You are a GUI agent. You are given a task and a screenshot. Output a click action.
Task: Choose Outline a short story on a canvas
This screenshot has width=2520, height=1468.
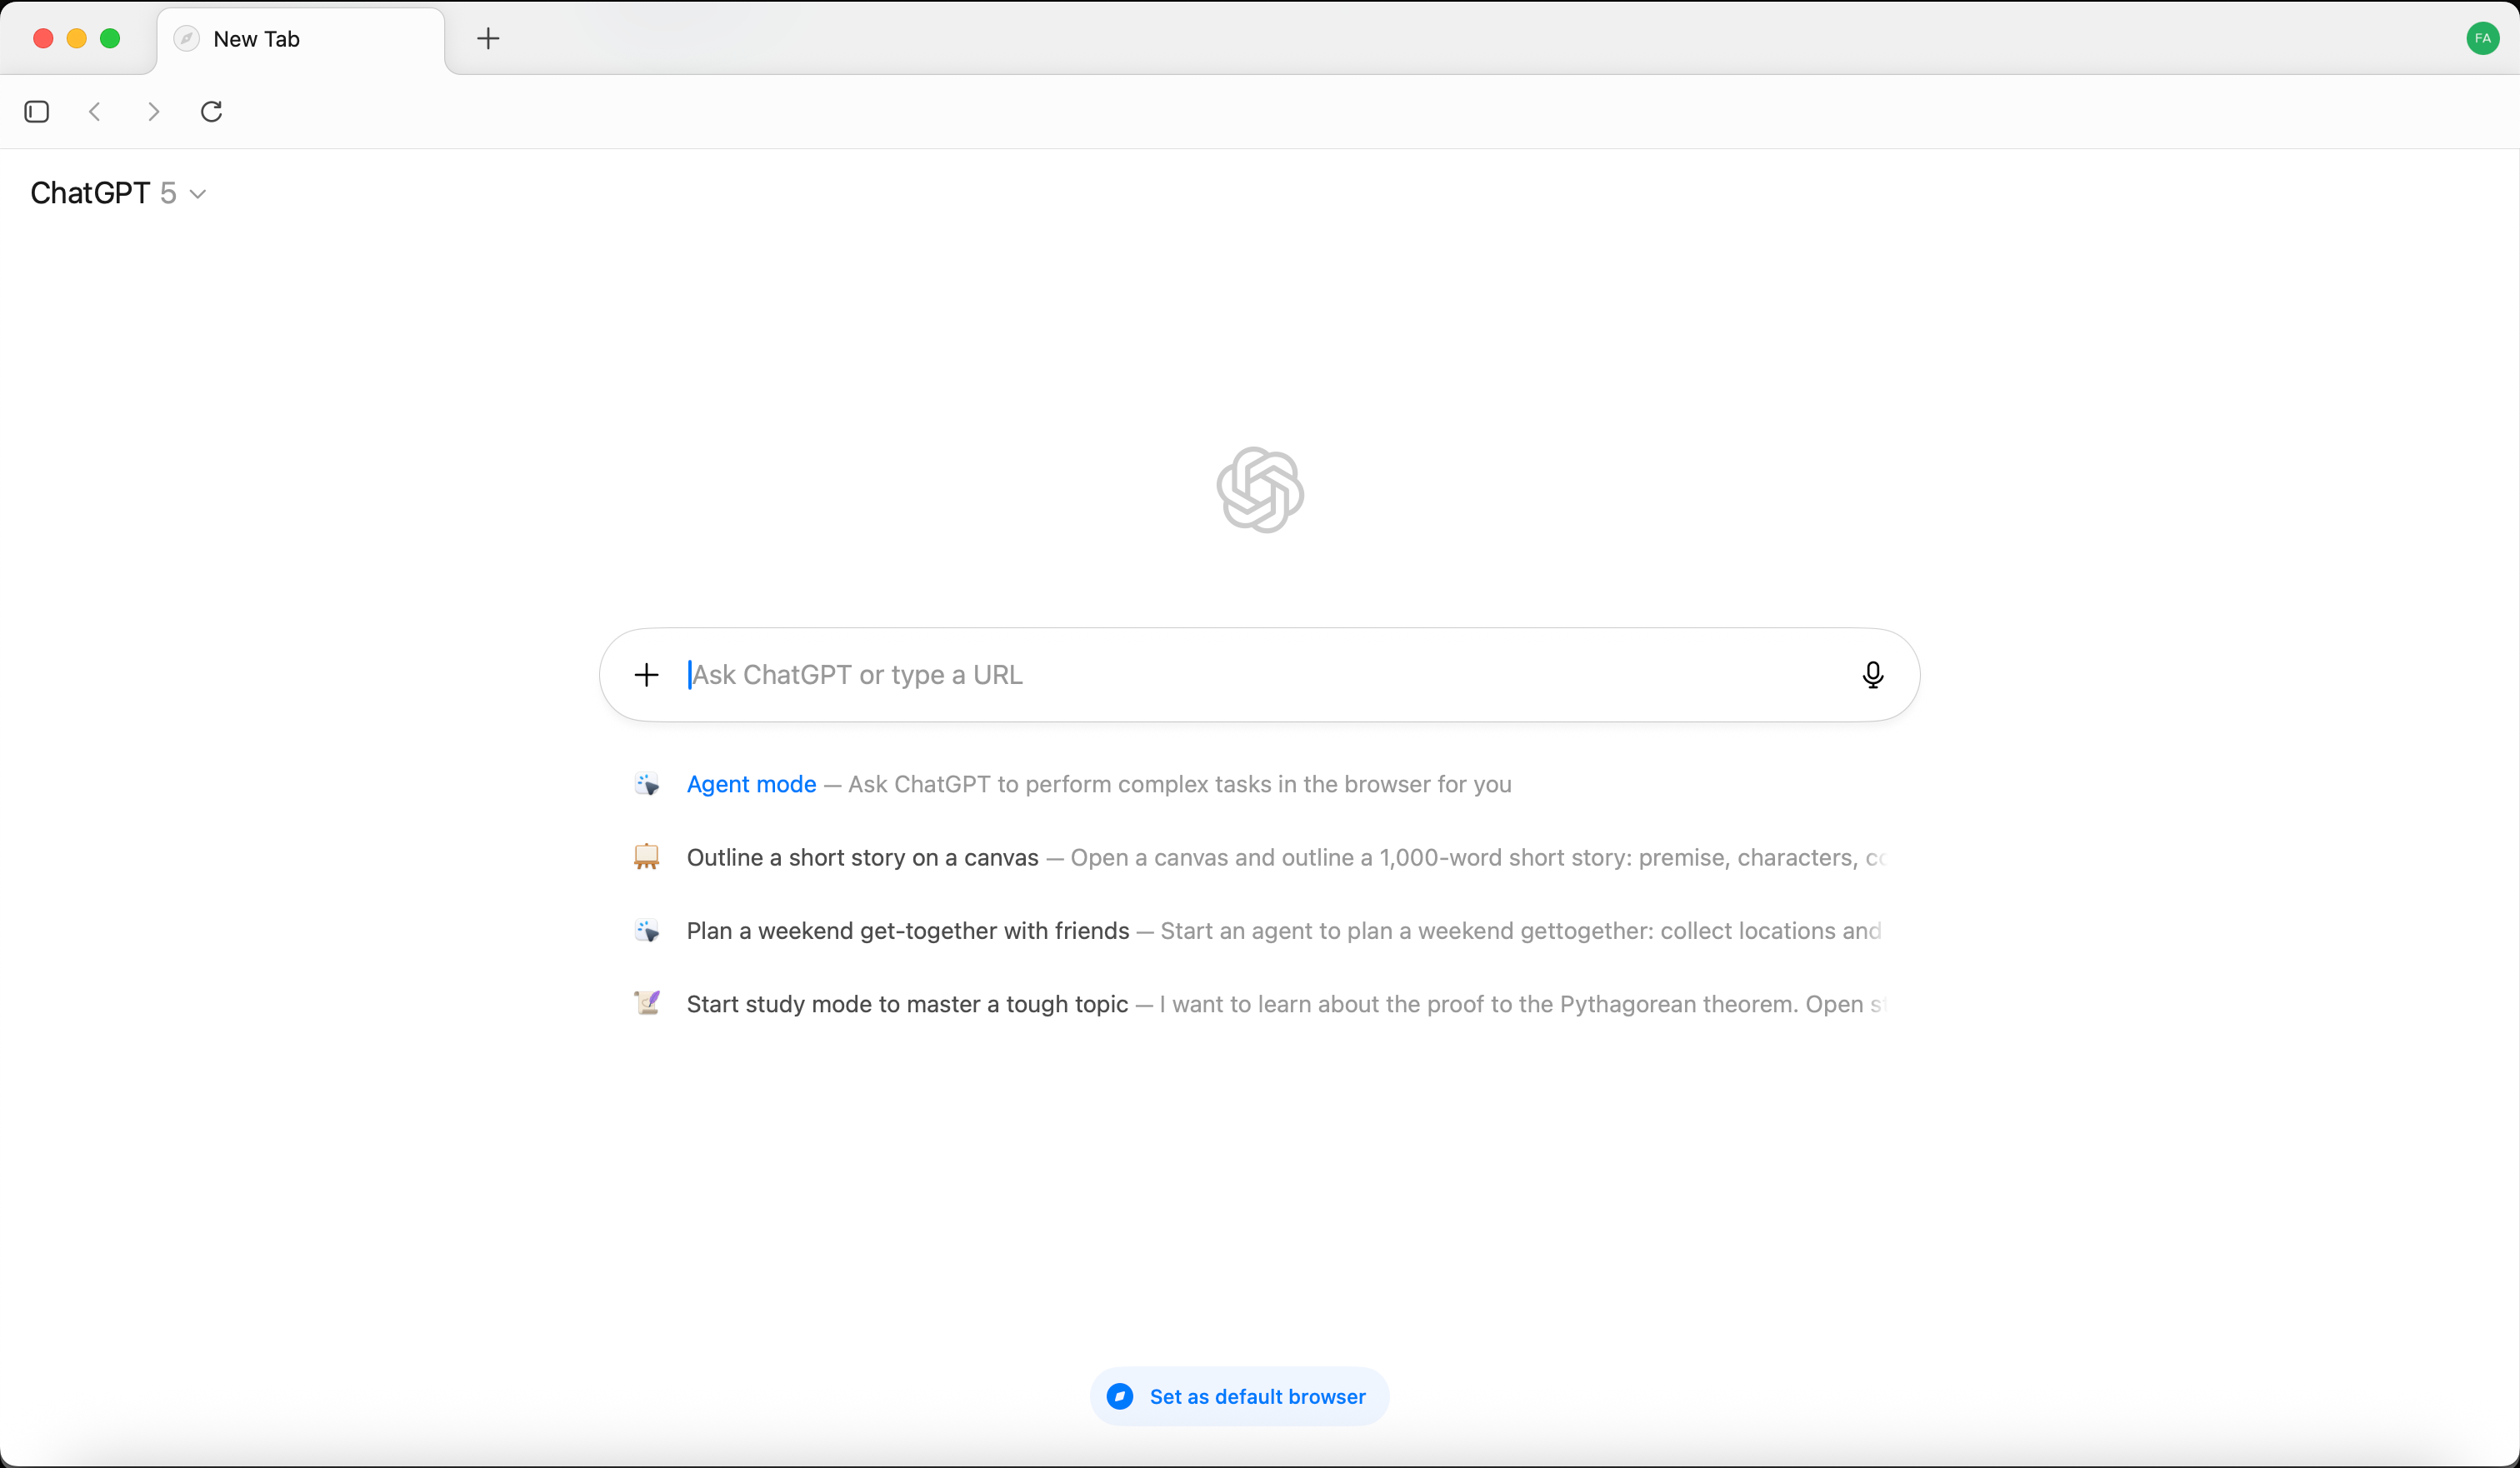click(x=862, y=857)
